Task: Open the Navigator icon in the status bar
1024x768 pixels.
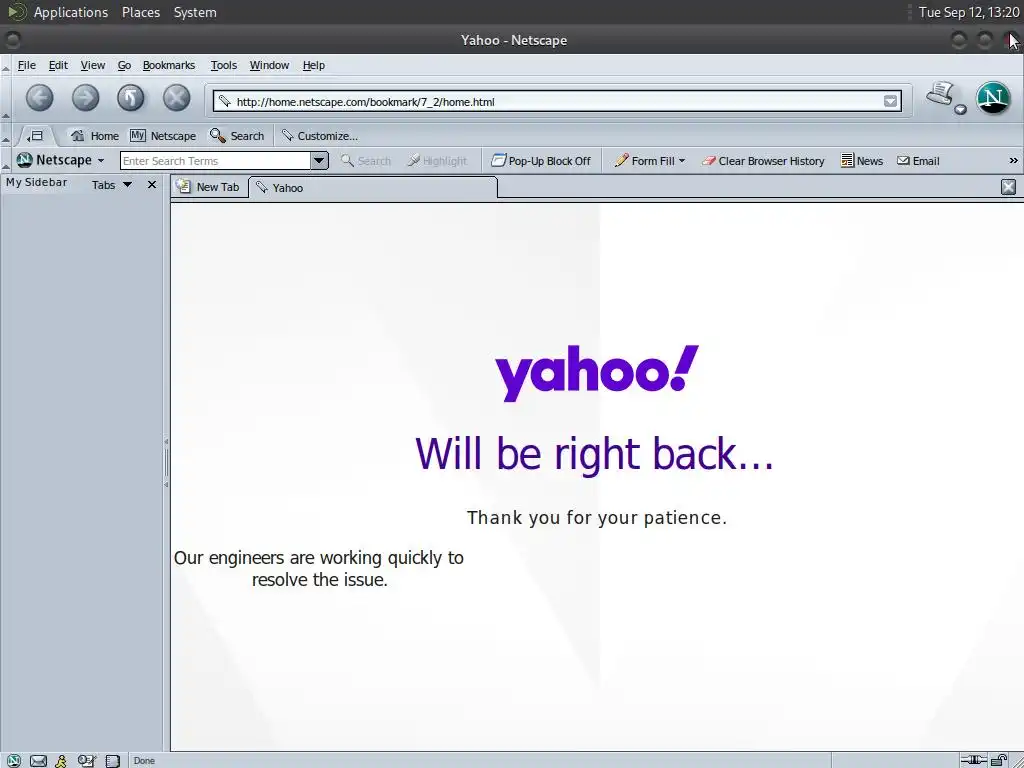Action: [14, 760]
